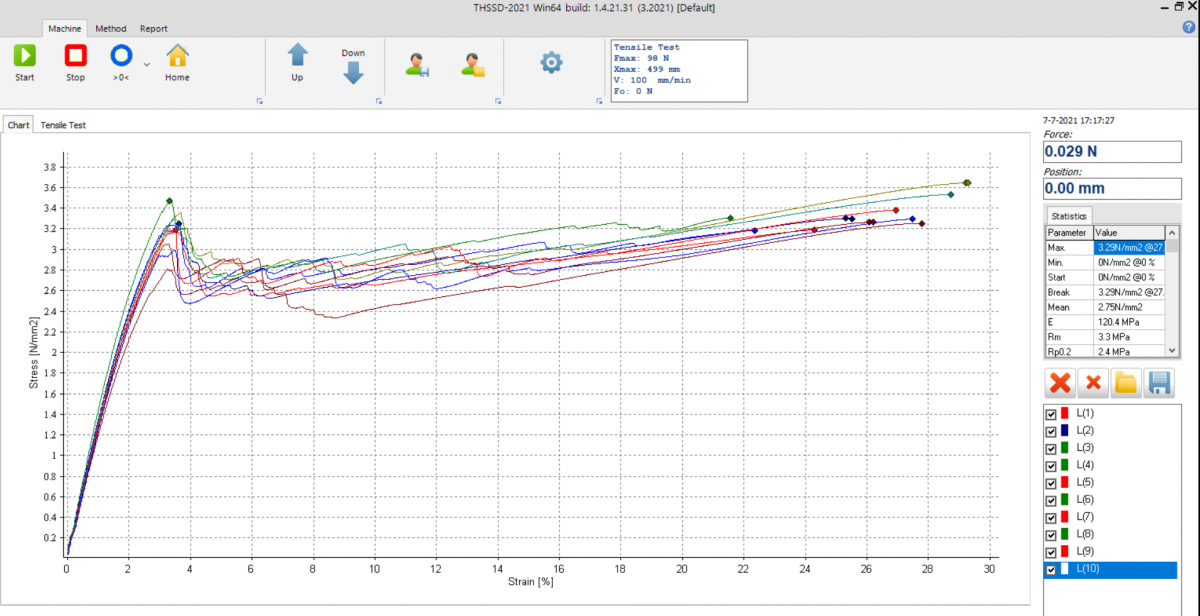Toggle the L(3) curve checkbox

[x=1050, y=449]
